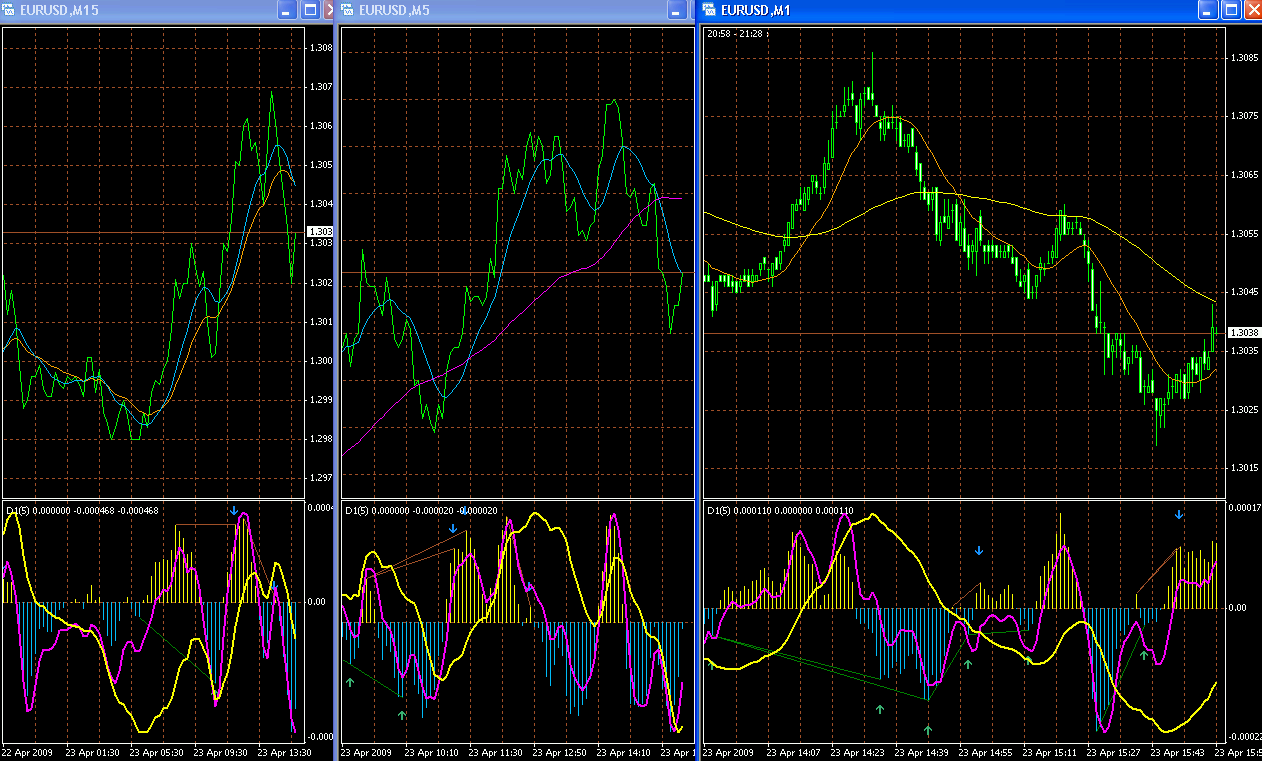Maximize the EURUSD,M1 chart window

(x=1231, y=10)
